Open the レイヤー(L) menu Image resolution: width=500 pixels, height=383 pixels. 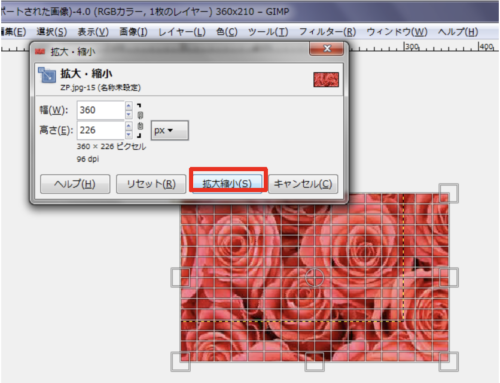[x=182, y=32]
